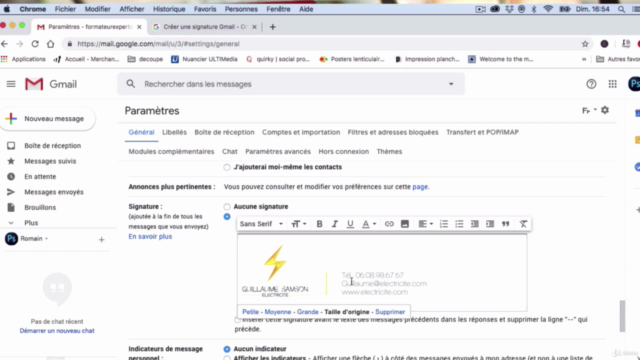Click the Chrome address bar URL
This screenshot has width=640, height=360.
click(158, 44)
